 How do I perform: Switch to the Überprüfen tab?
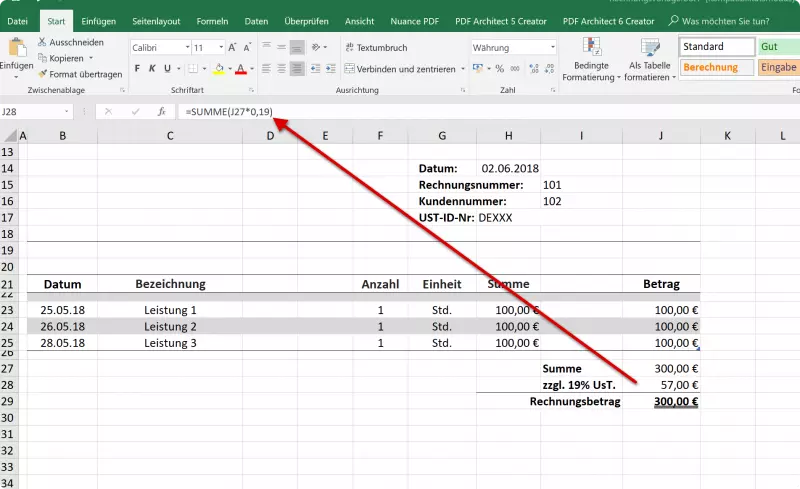pos(306,21)
